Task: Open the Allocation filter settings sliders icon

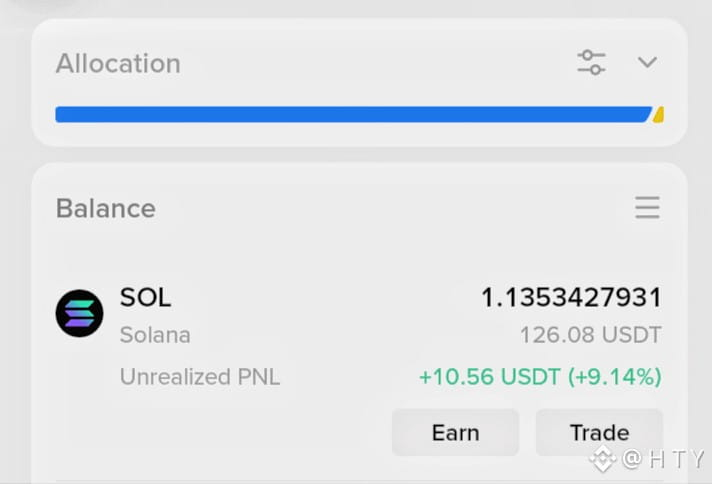Action: pos(591,62)
